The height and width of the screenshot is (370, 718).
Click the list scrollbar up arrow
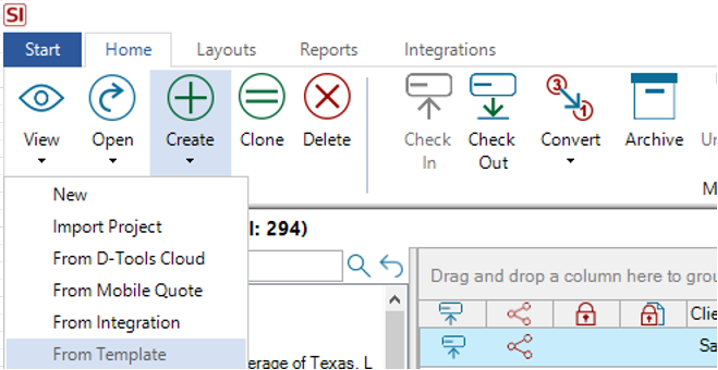pos(395,300)
